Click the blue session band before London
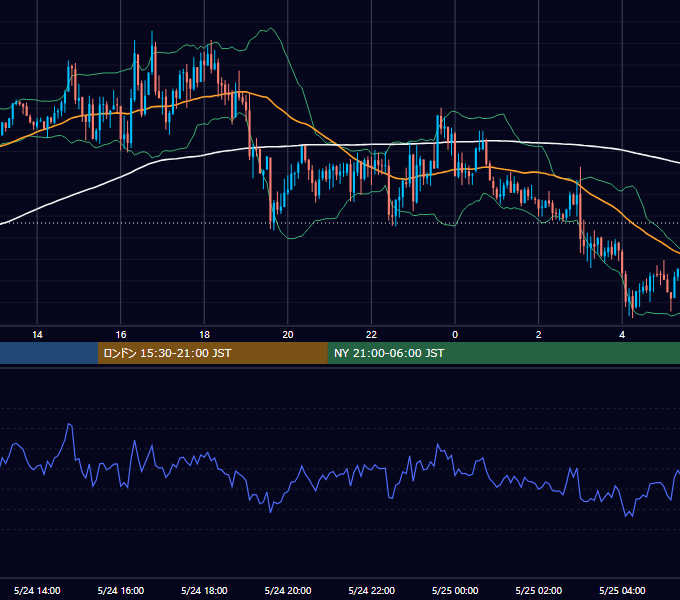 [49, 353]
